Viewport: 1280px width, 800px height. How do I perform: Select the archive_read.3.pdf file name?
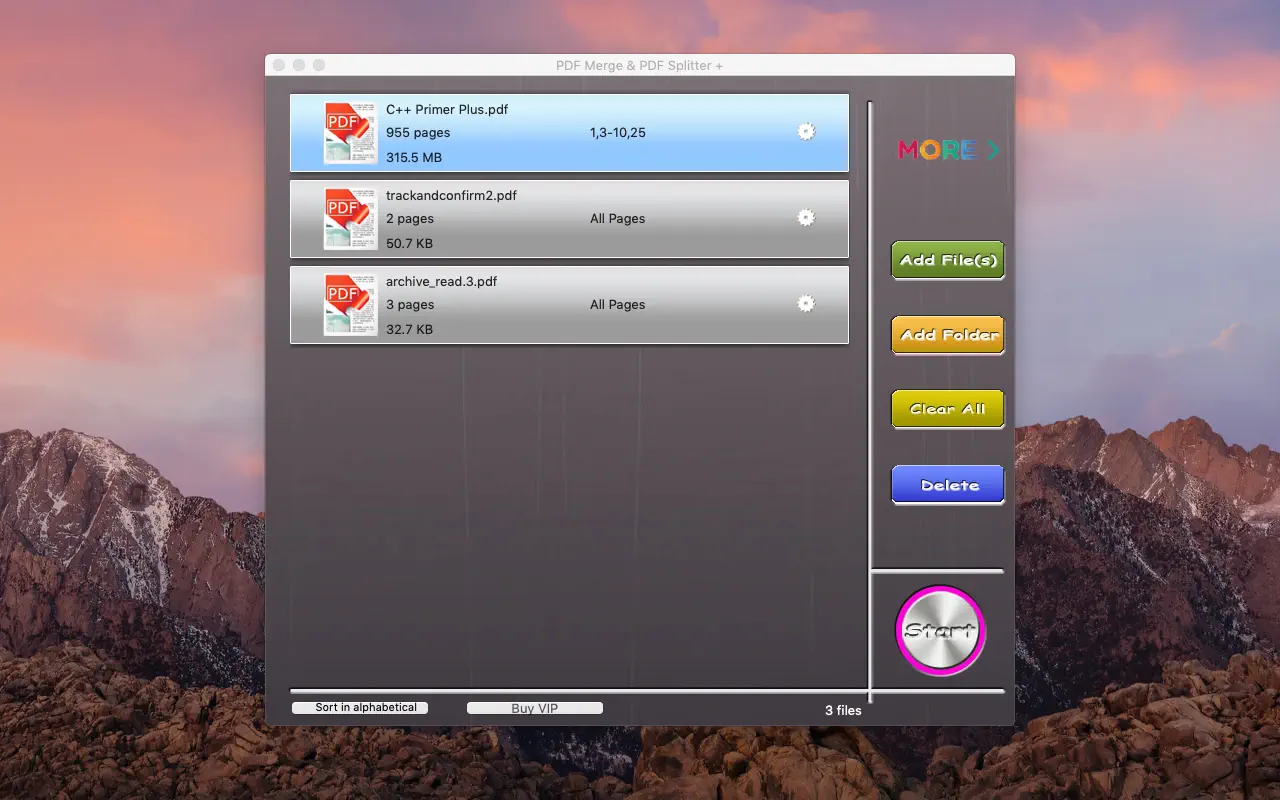click(x=441, y=282)
